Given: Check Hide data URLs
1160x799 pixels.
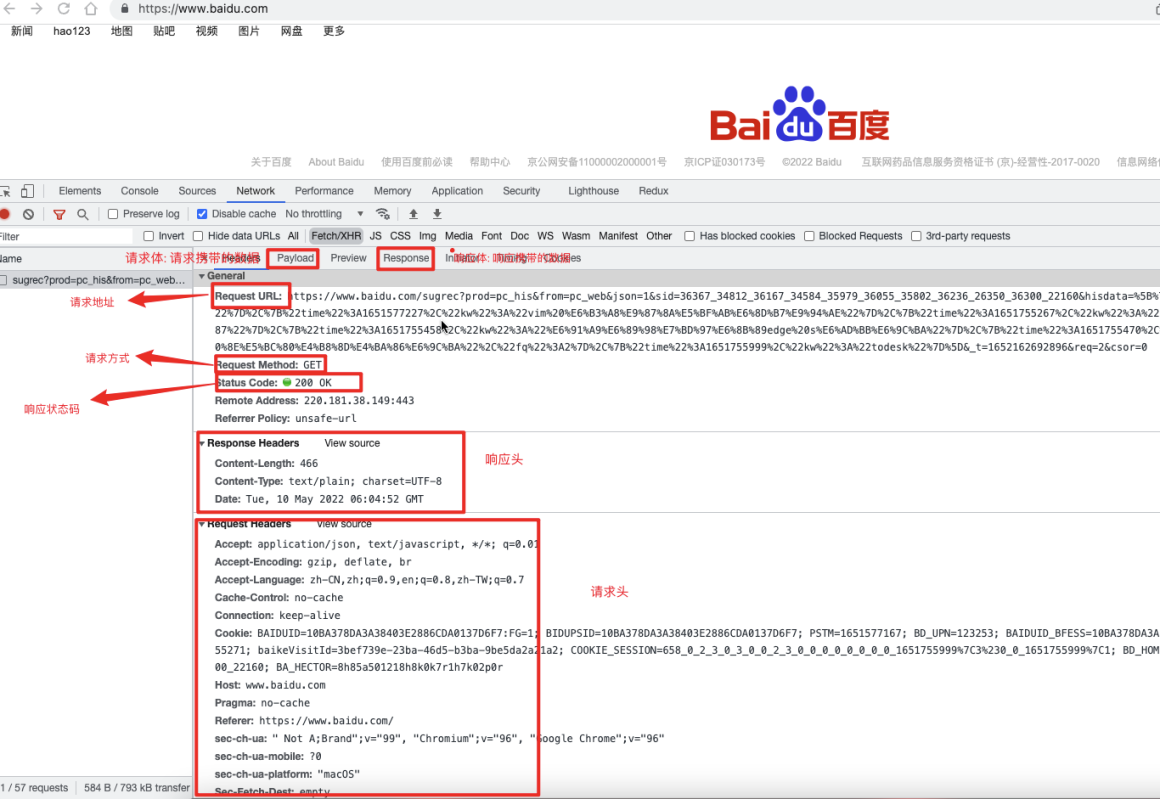Looking at the screenshot, I should (198, 236).
